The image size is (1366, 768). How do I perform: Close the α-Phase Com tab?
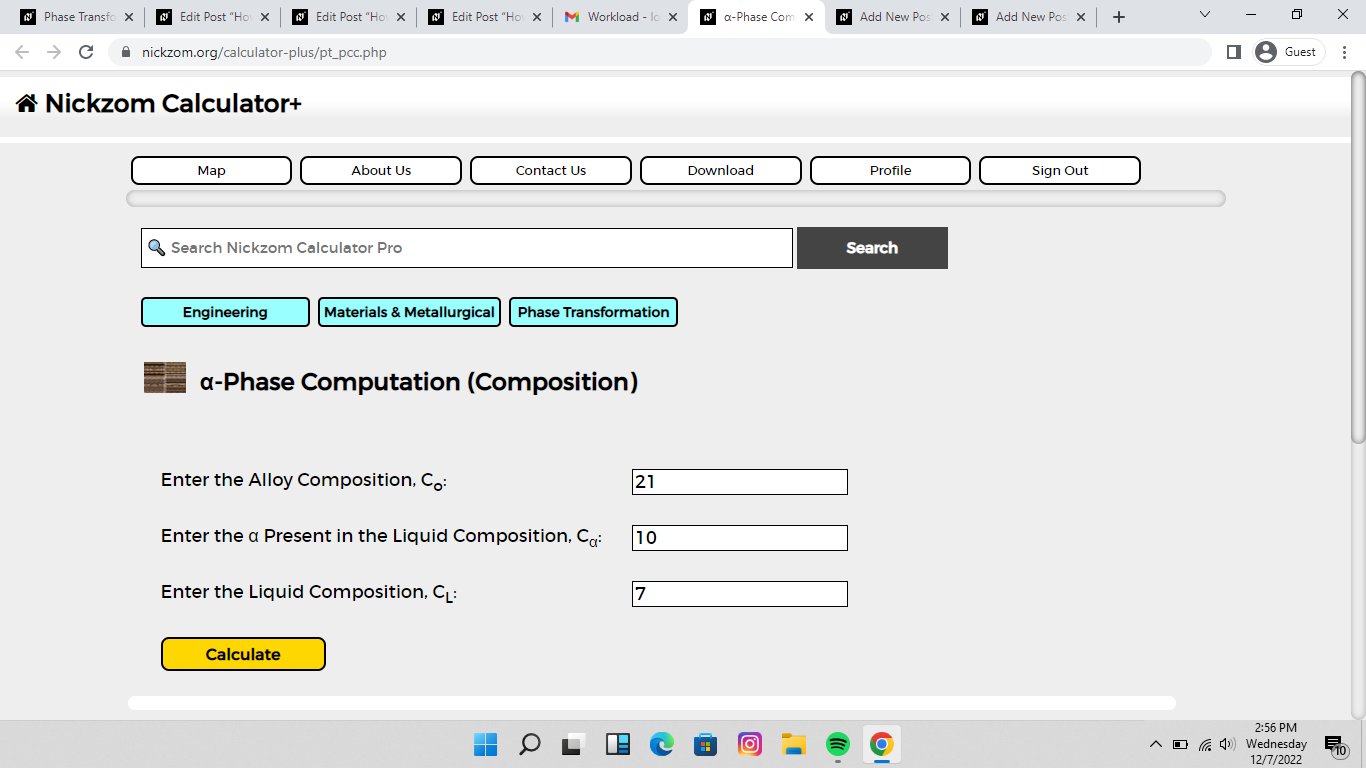tap(808, 17)
